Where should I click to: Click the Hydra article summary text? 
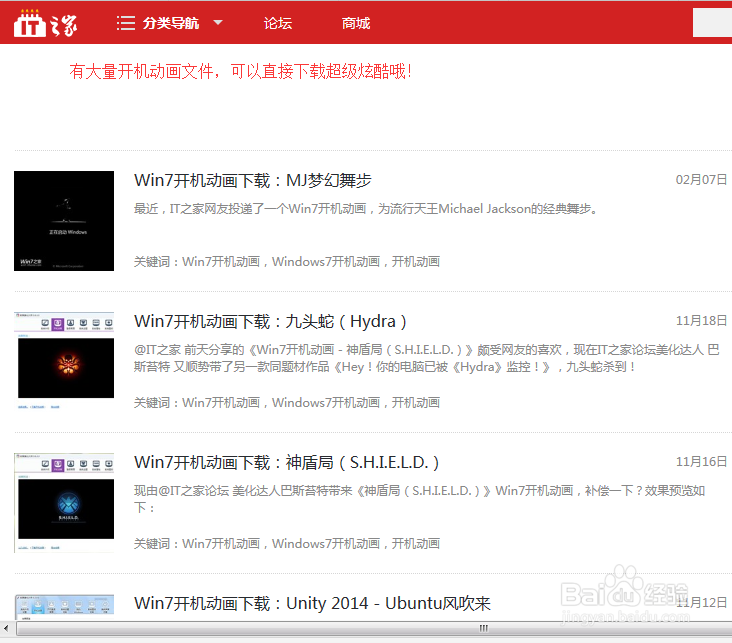click(x=427, y=358)
